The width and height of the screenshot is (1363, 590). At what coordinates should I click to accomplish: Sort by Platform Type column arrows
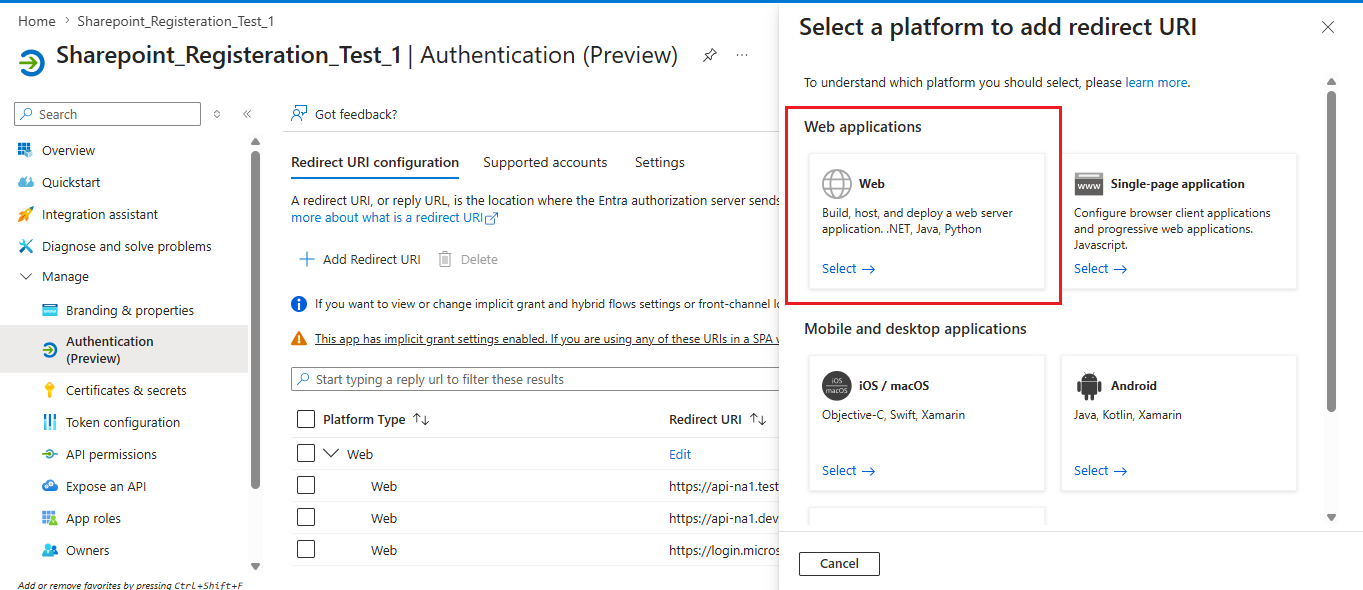point(421,420)
